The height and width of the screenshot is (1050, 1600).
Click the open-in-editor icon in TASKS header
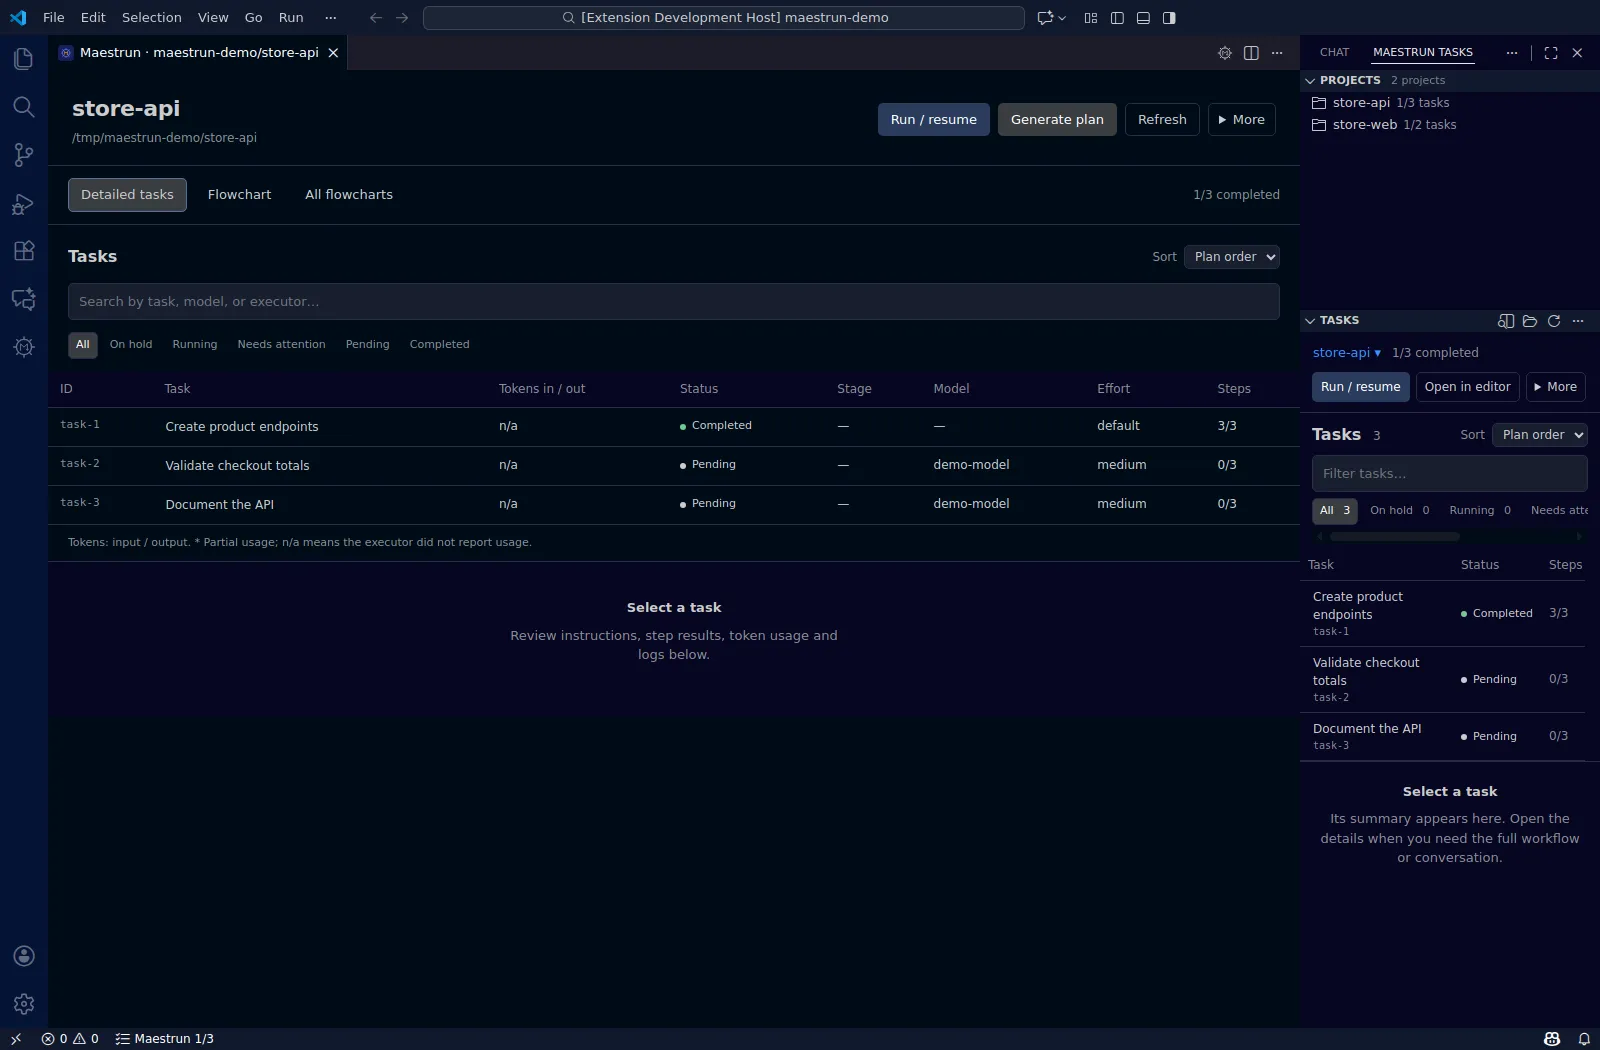pyautogui.click(x=1506, y=321)
